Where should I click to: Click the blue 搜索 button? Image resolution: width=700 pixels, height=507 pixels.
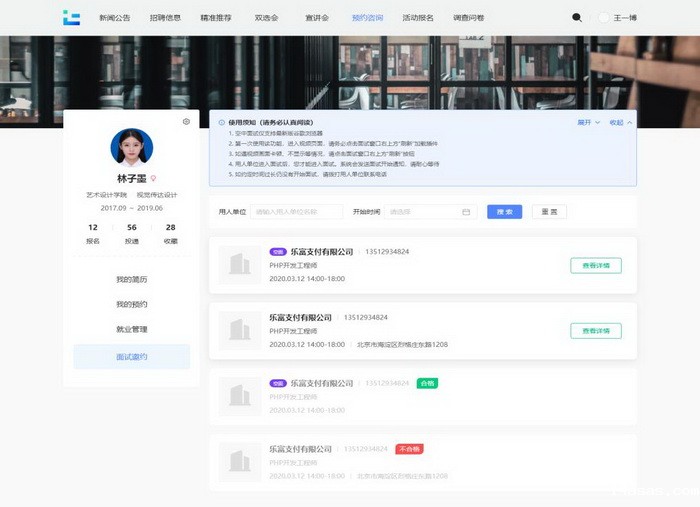[504, 212]
